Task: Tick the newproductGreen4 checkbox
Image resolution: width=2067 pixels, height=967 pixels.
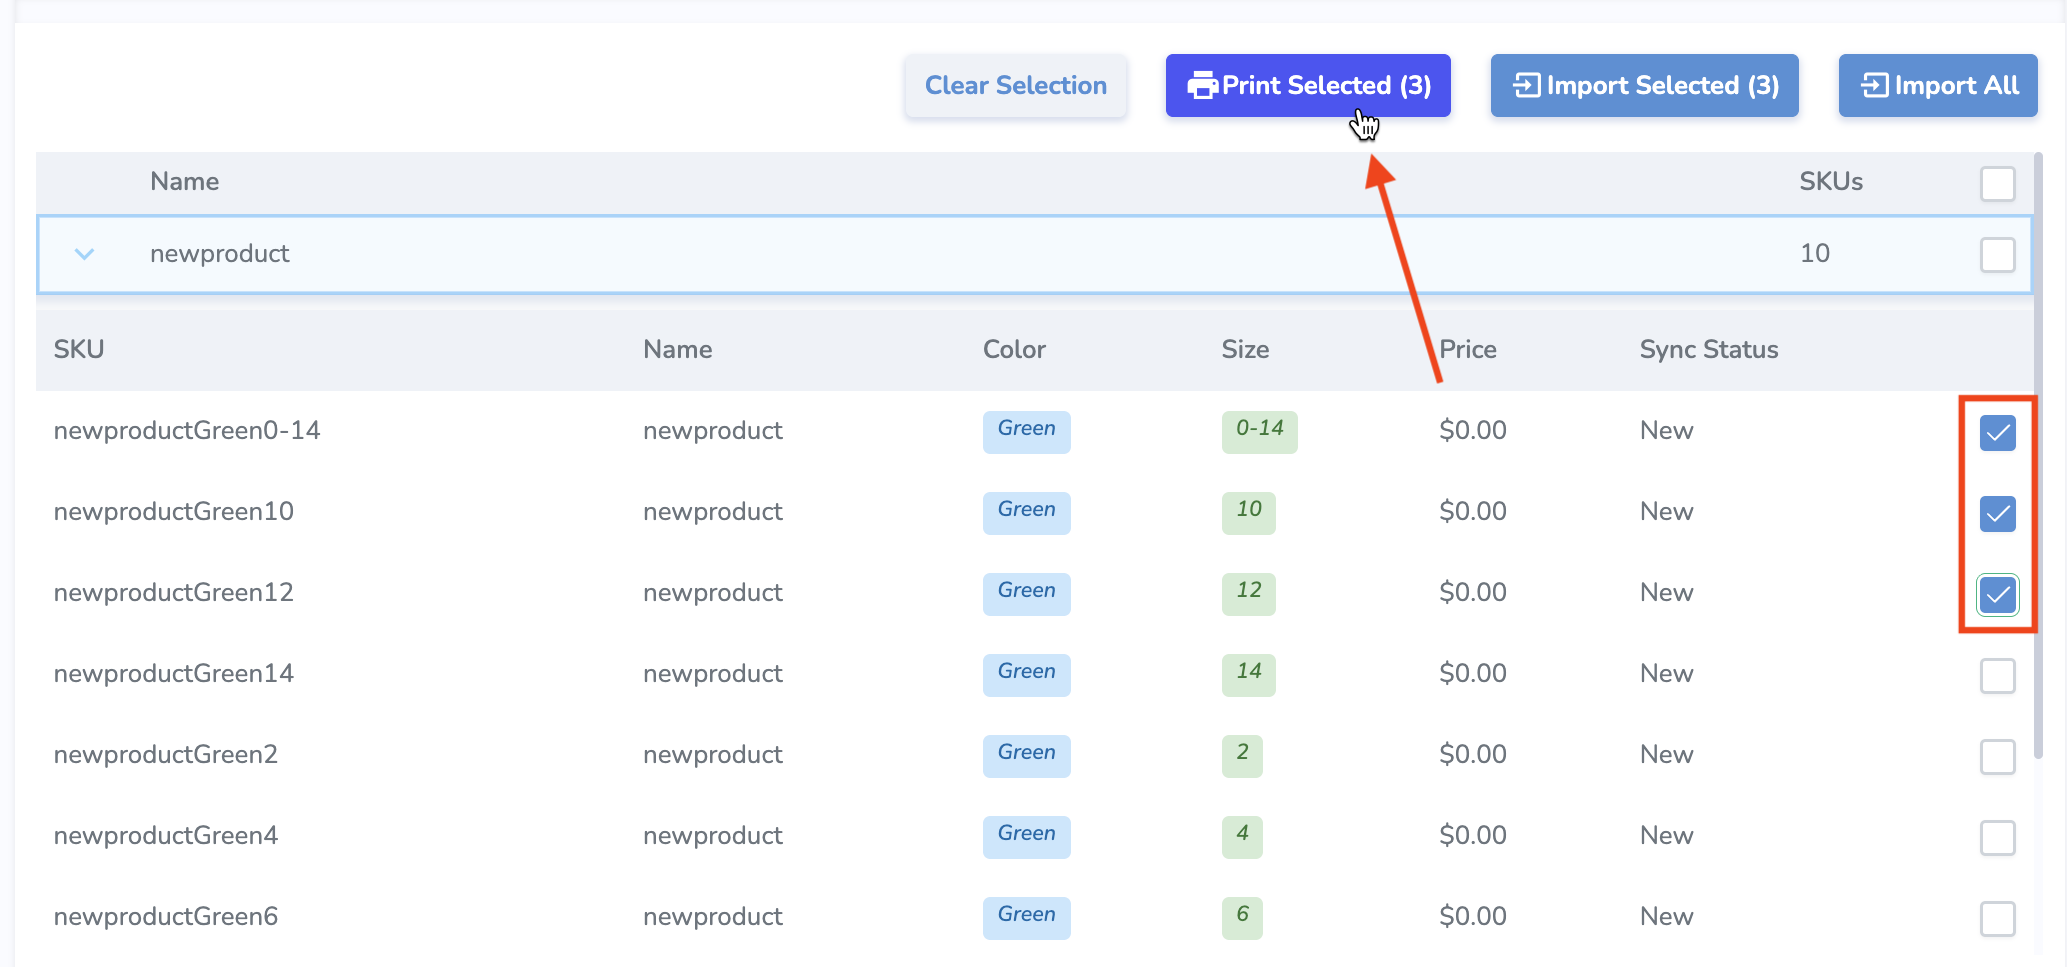Action: pos(1997,838)
